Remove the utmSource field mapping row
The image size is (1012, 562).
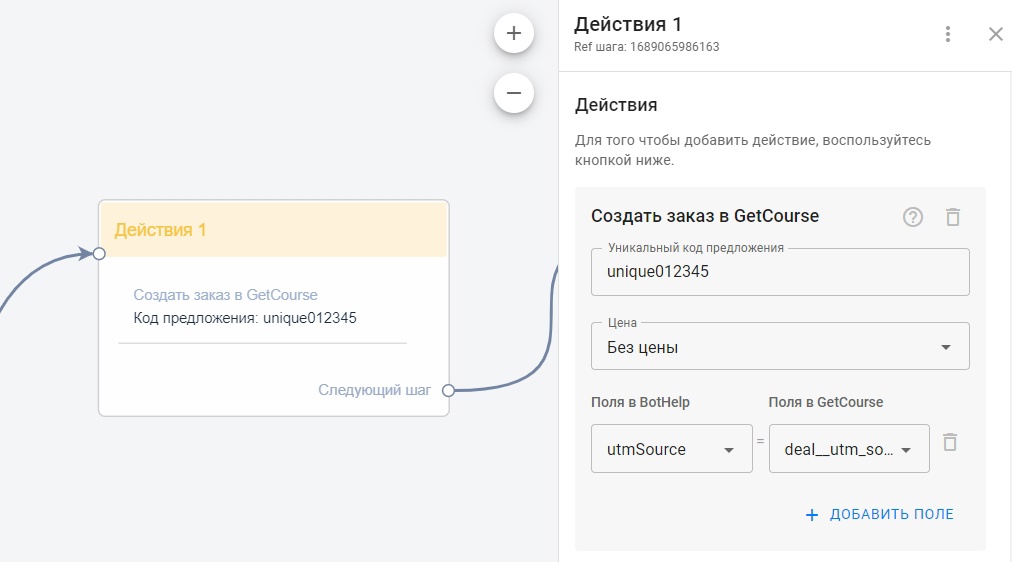tap(950, 442)
